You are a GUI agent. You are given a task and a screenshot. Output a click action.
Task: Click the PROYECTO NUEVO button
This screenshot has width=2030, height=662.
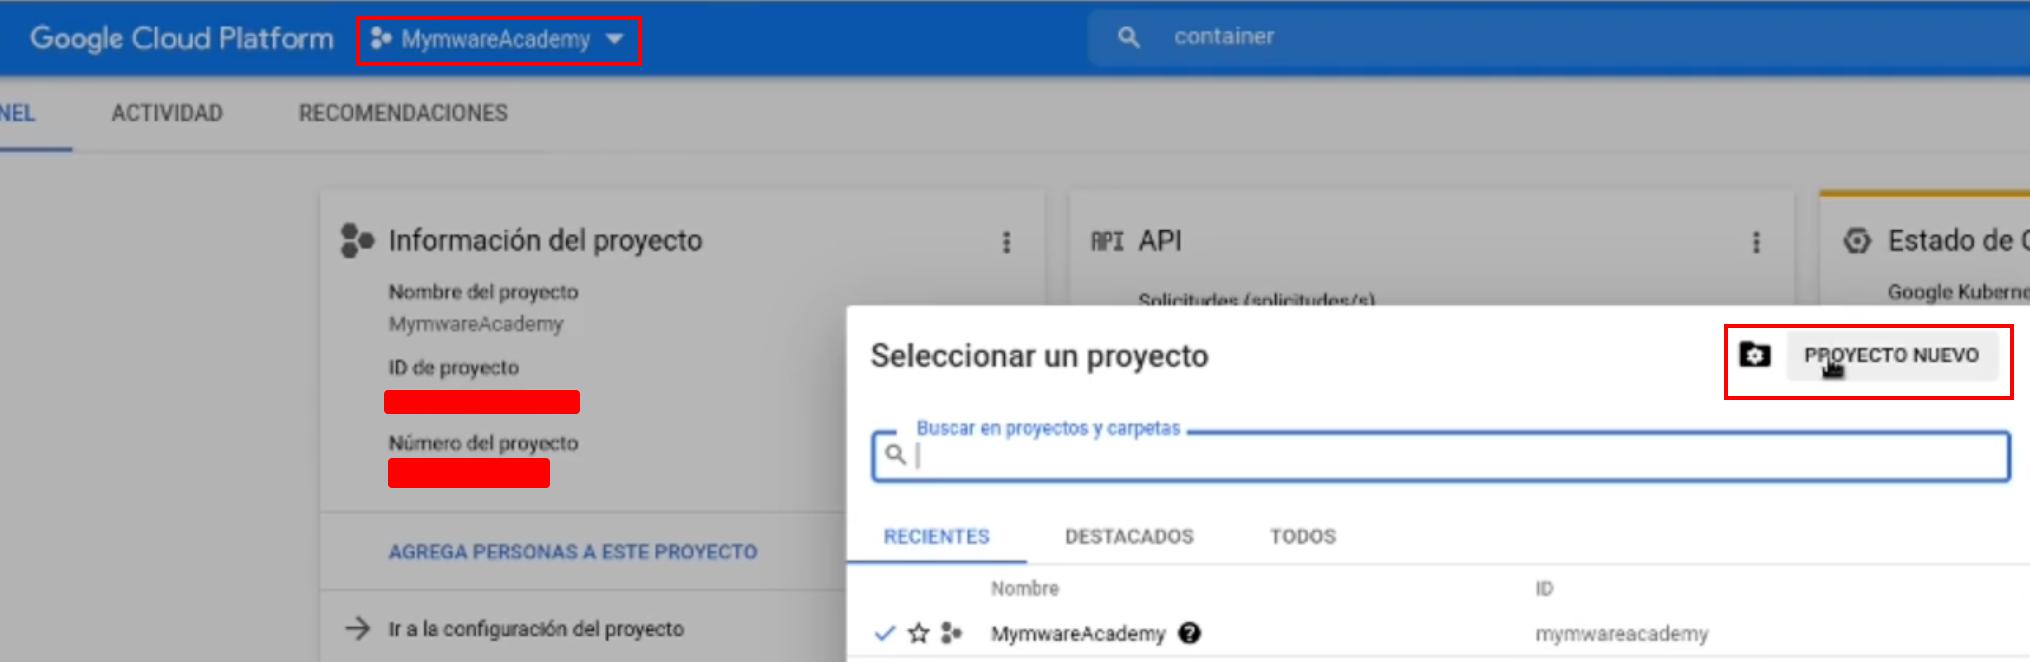point(1891,356)
